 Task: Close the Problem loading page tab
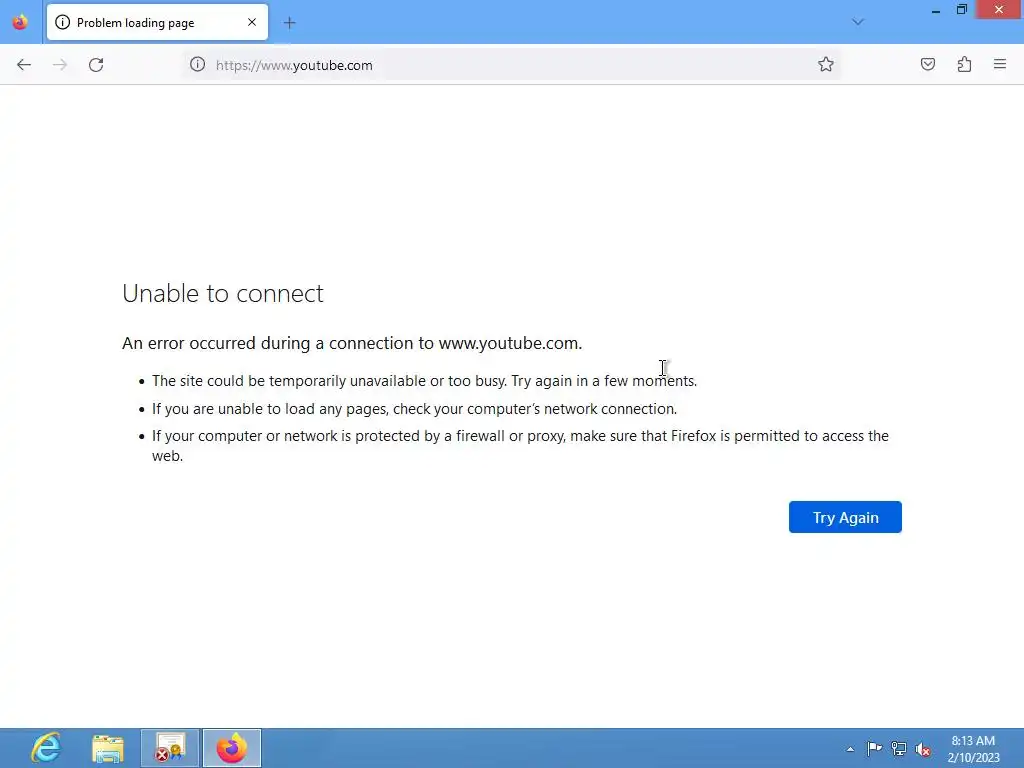tap(251, 22)
